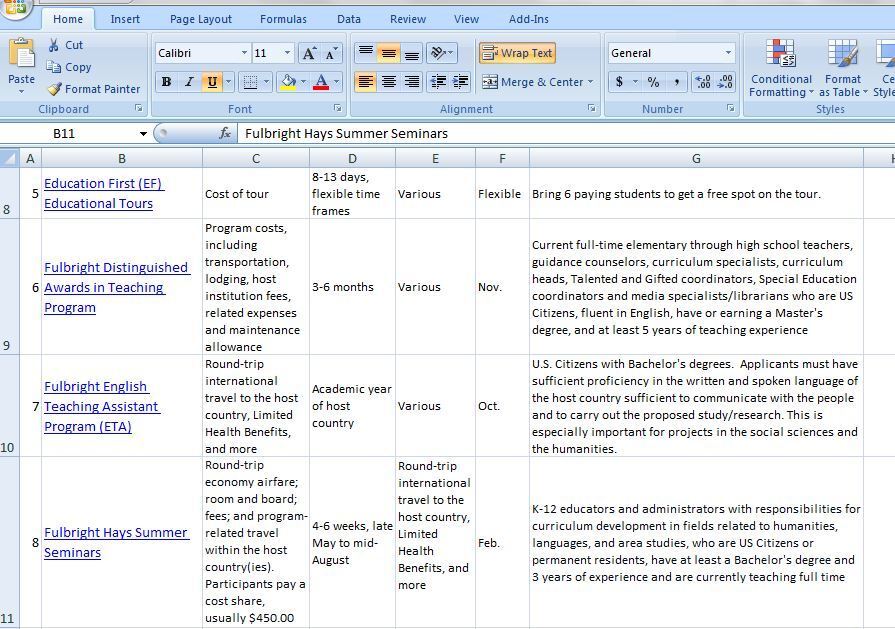Image resolution: width=895 pixels, height=629 pixels.
Task: Click the Cut scissors command
Action: click(x=66, y=45)
